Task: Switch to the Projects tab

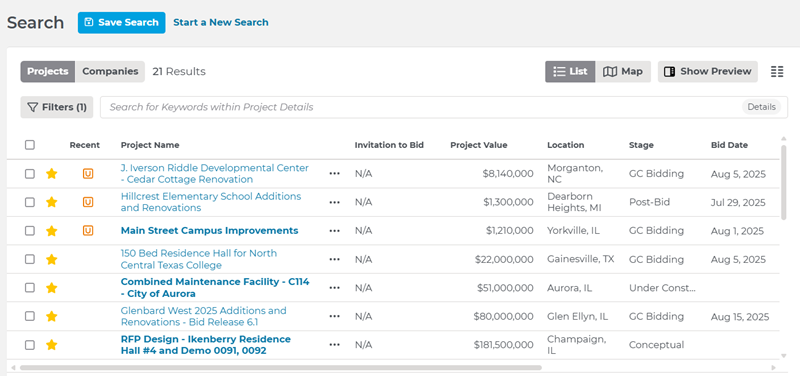Action: pos(48,71)
